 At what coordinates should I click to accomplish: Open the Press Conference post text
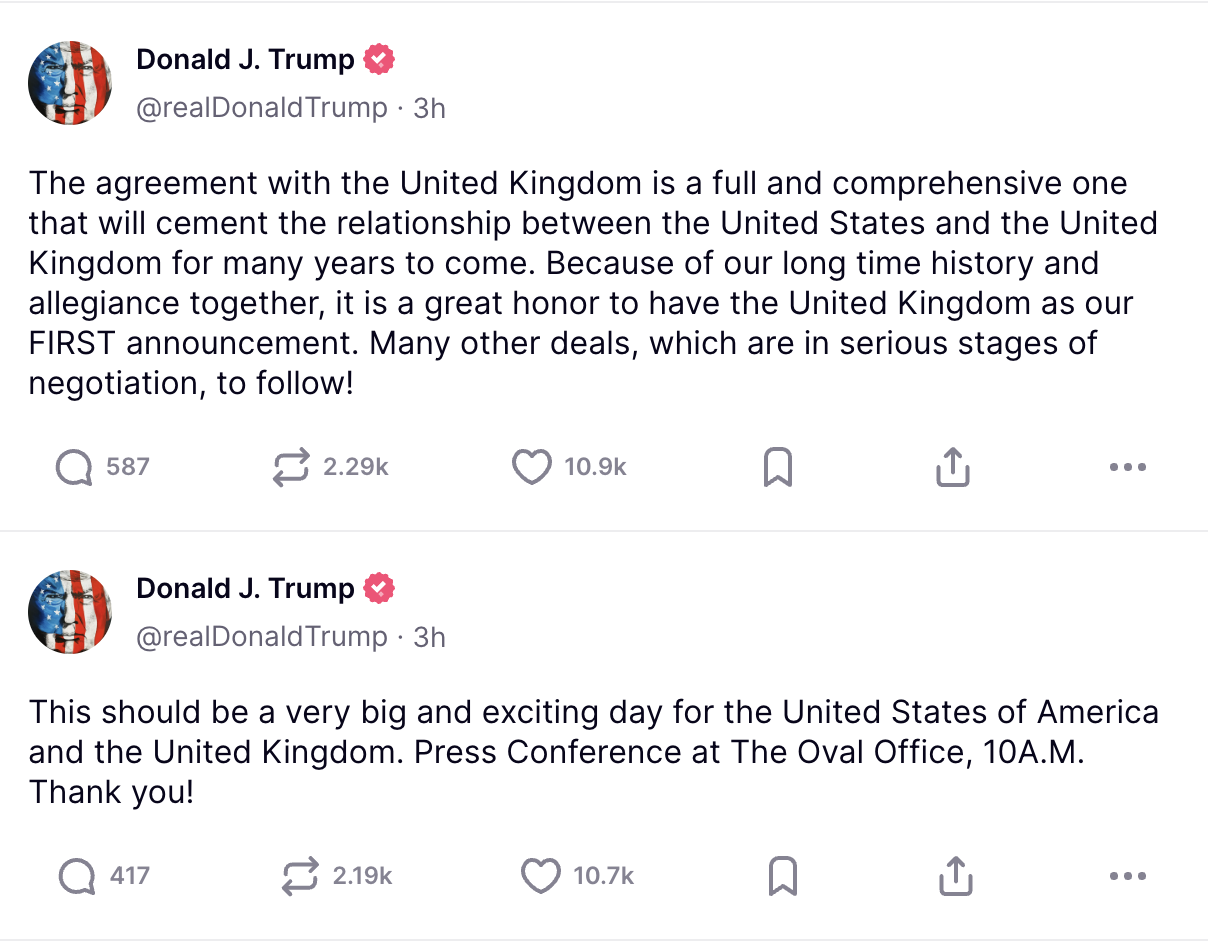pos(594,753)
